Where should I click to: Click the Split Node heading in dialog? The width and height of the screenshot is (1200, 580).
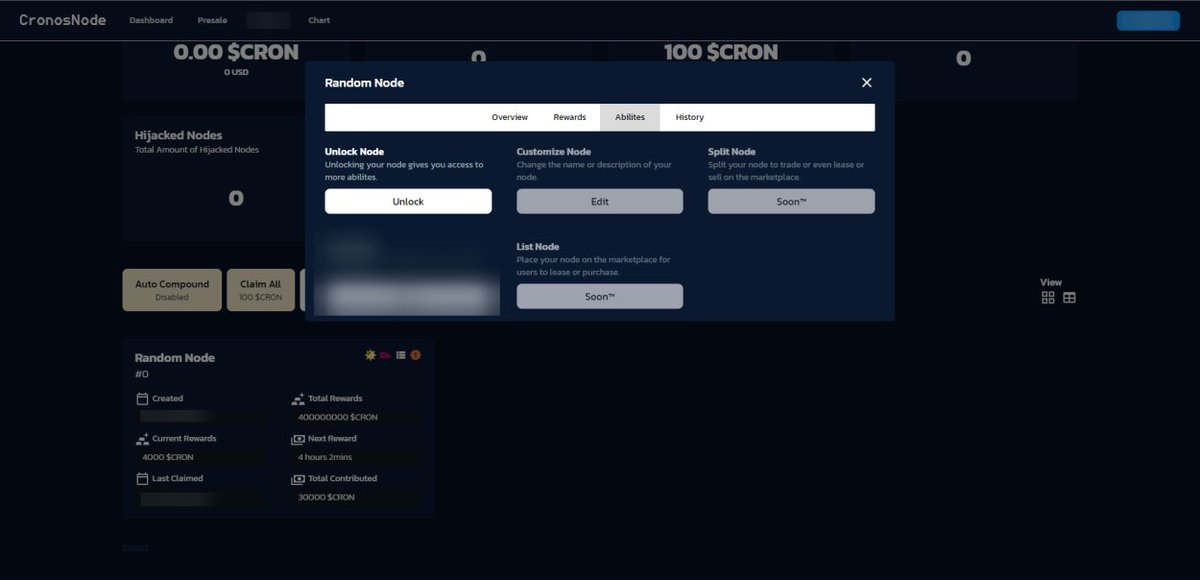point(734,152)
